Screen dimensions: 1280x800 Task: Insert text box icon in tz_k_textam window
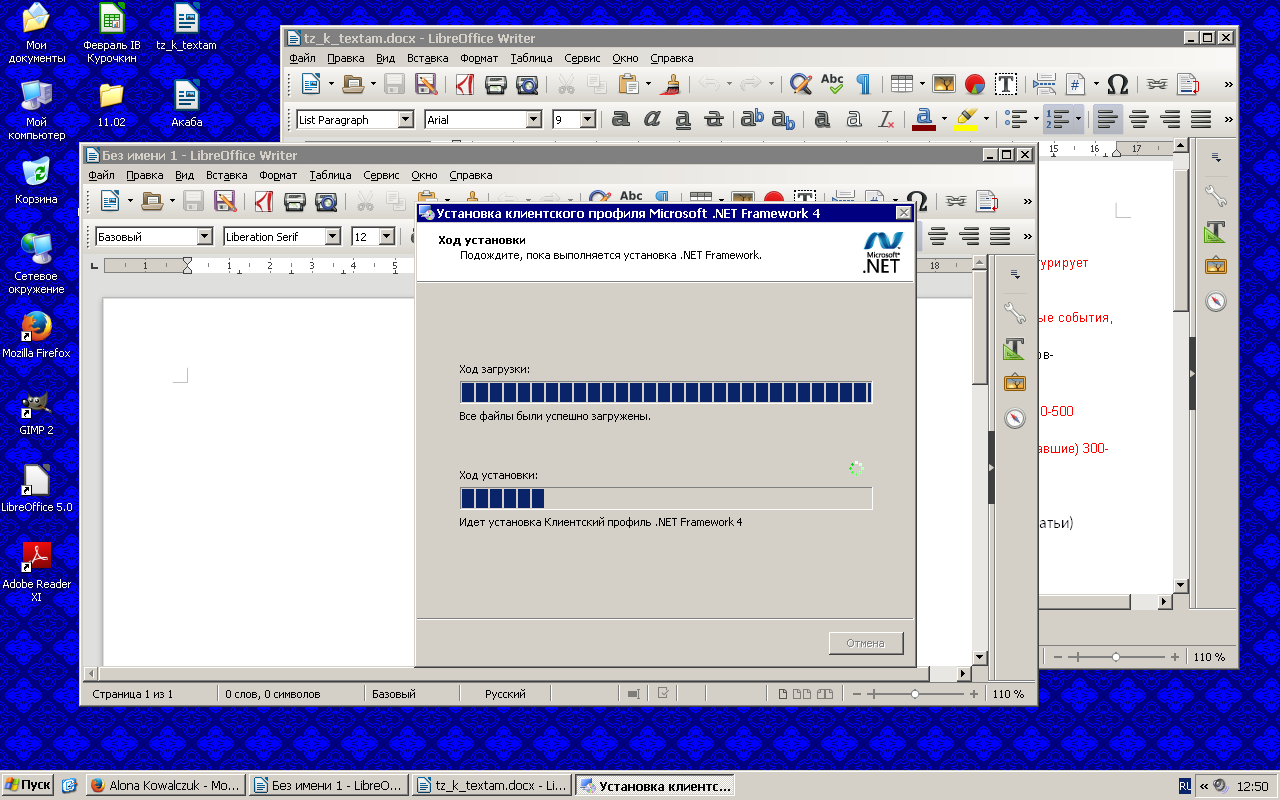(x=1006, y=84)
